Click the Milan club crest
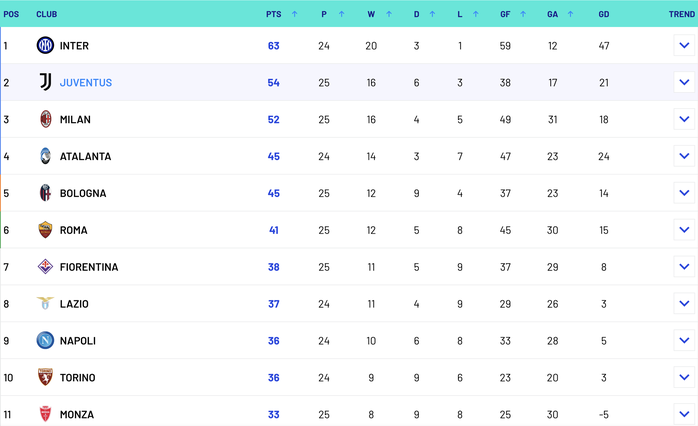 tap(45, 119)
